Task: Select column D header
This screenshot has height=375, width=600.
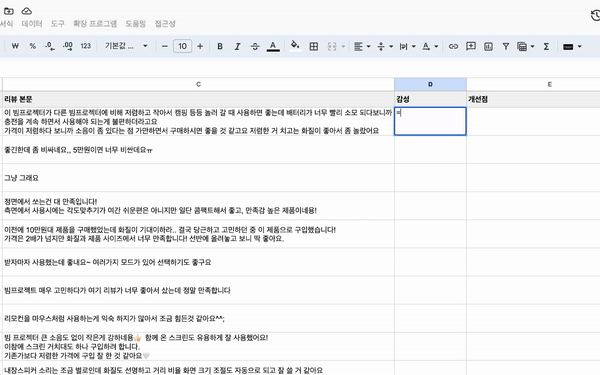Action: [430, 84]
